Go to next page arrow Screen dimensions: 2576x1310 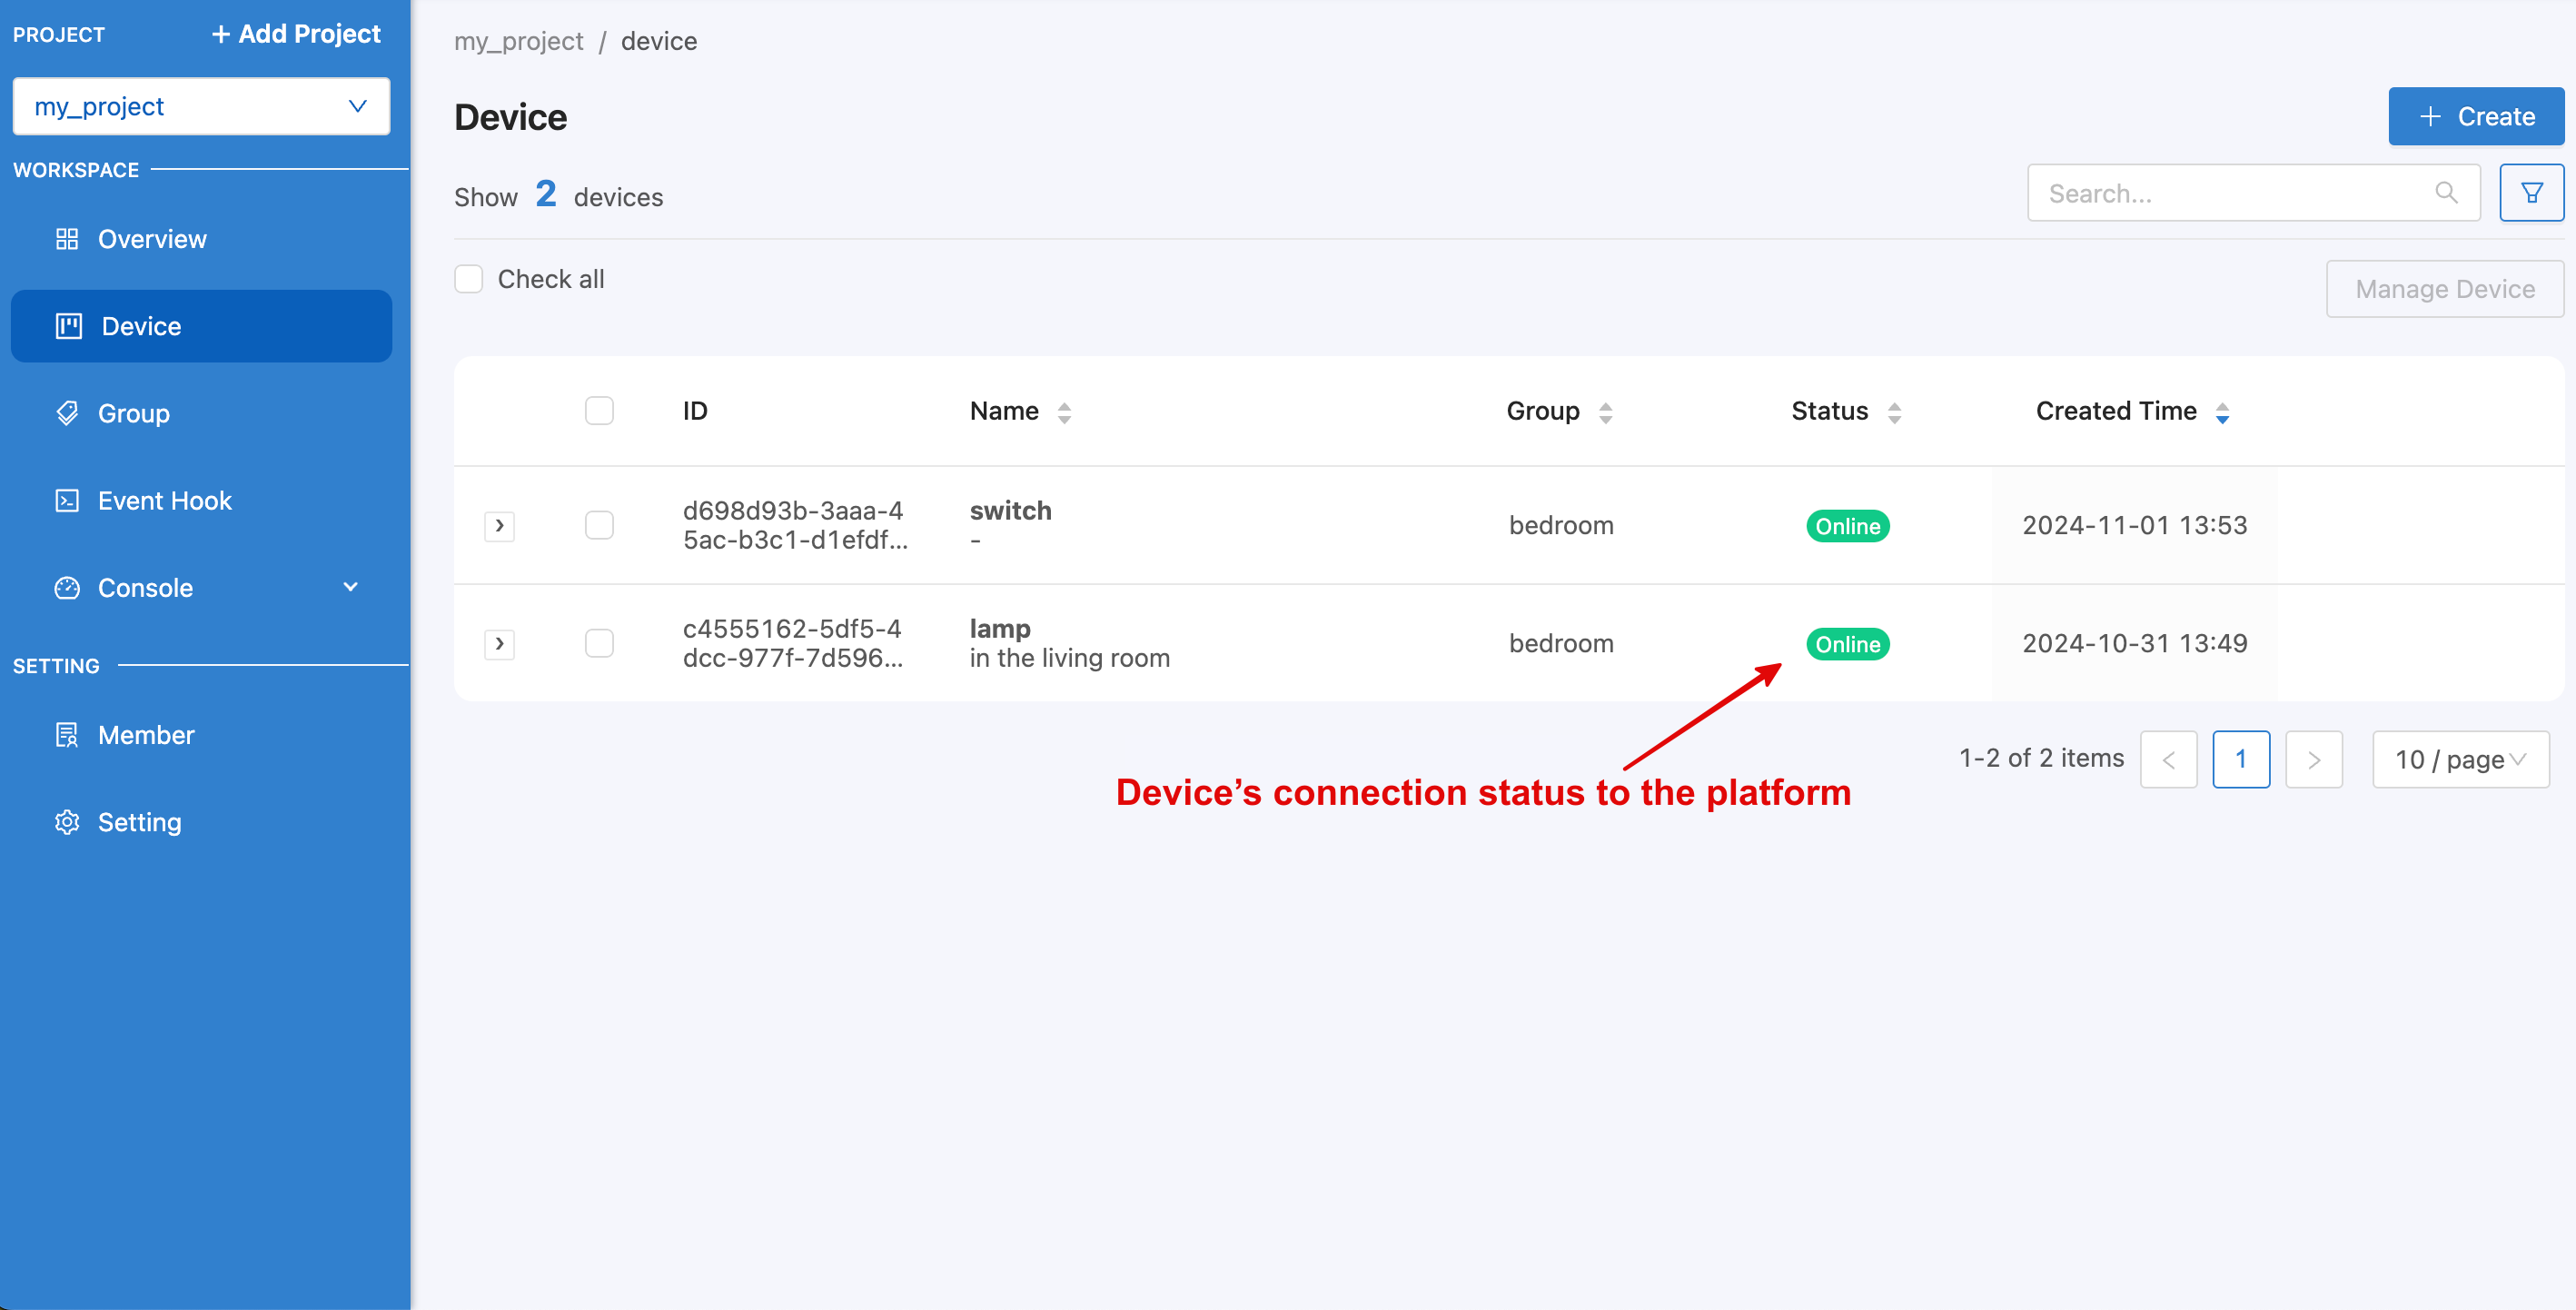click(x=2313, y=759)
